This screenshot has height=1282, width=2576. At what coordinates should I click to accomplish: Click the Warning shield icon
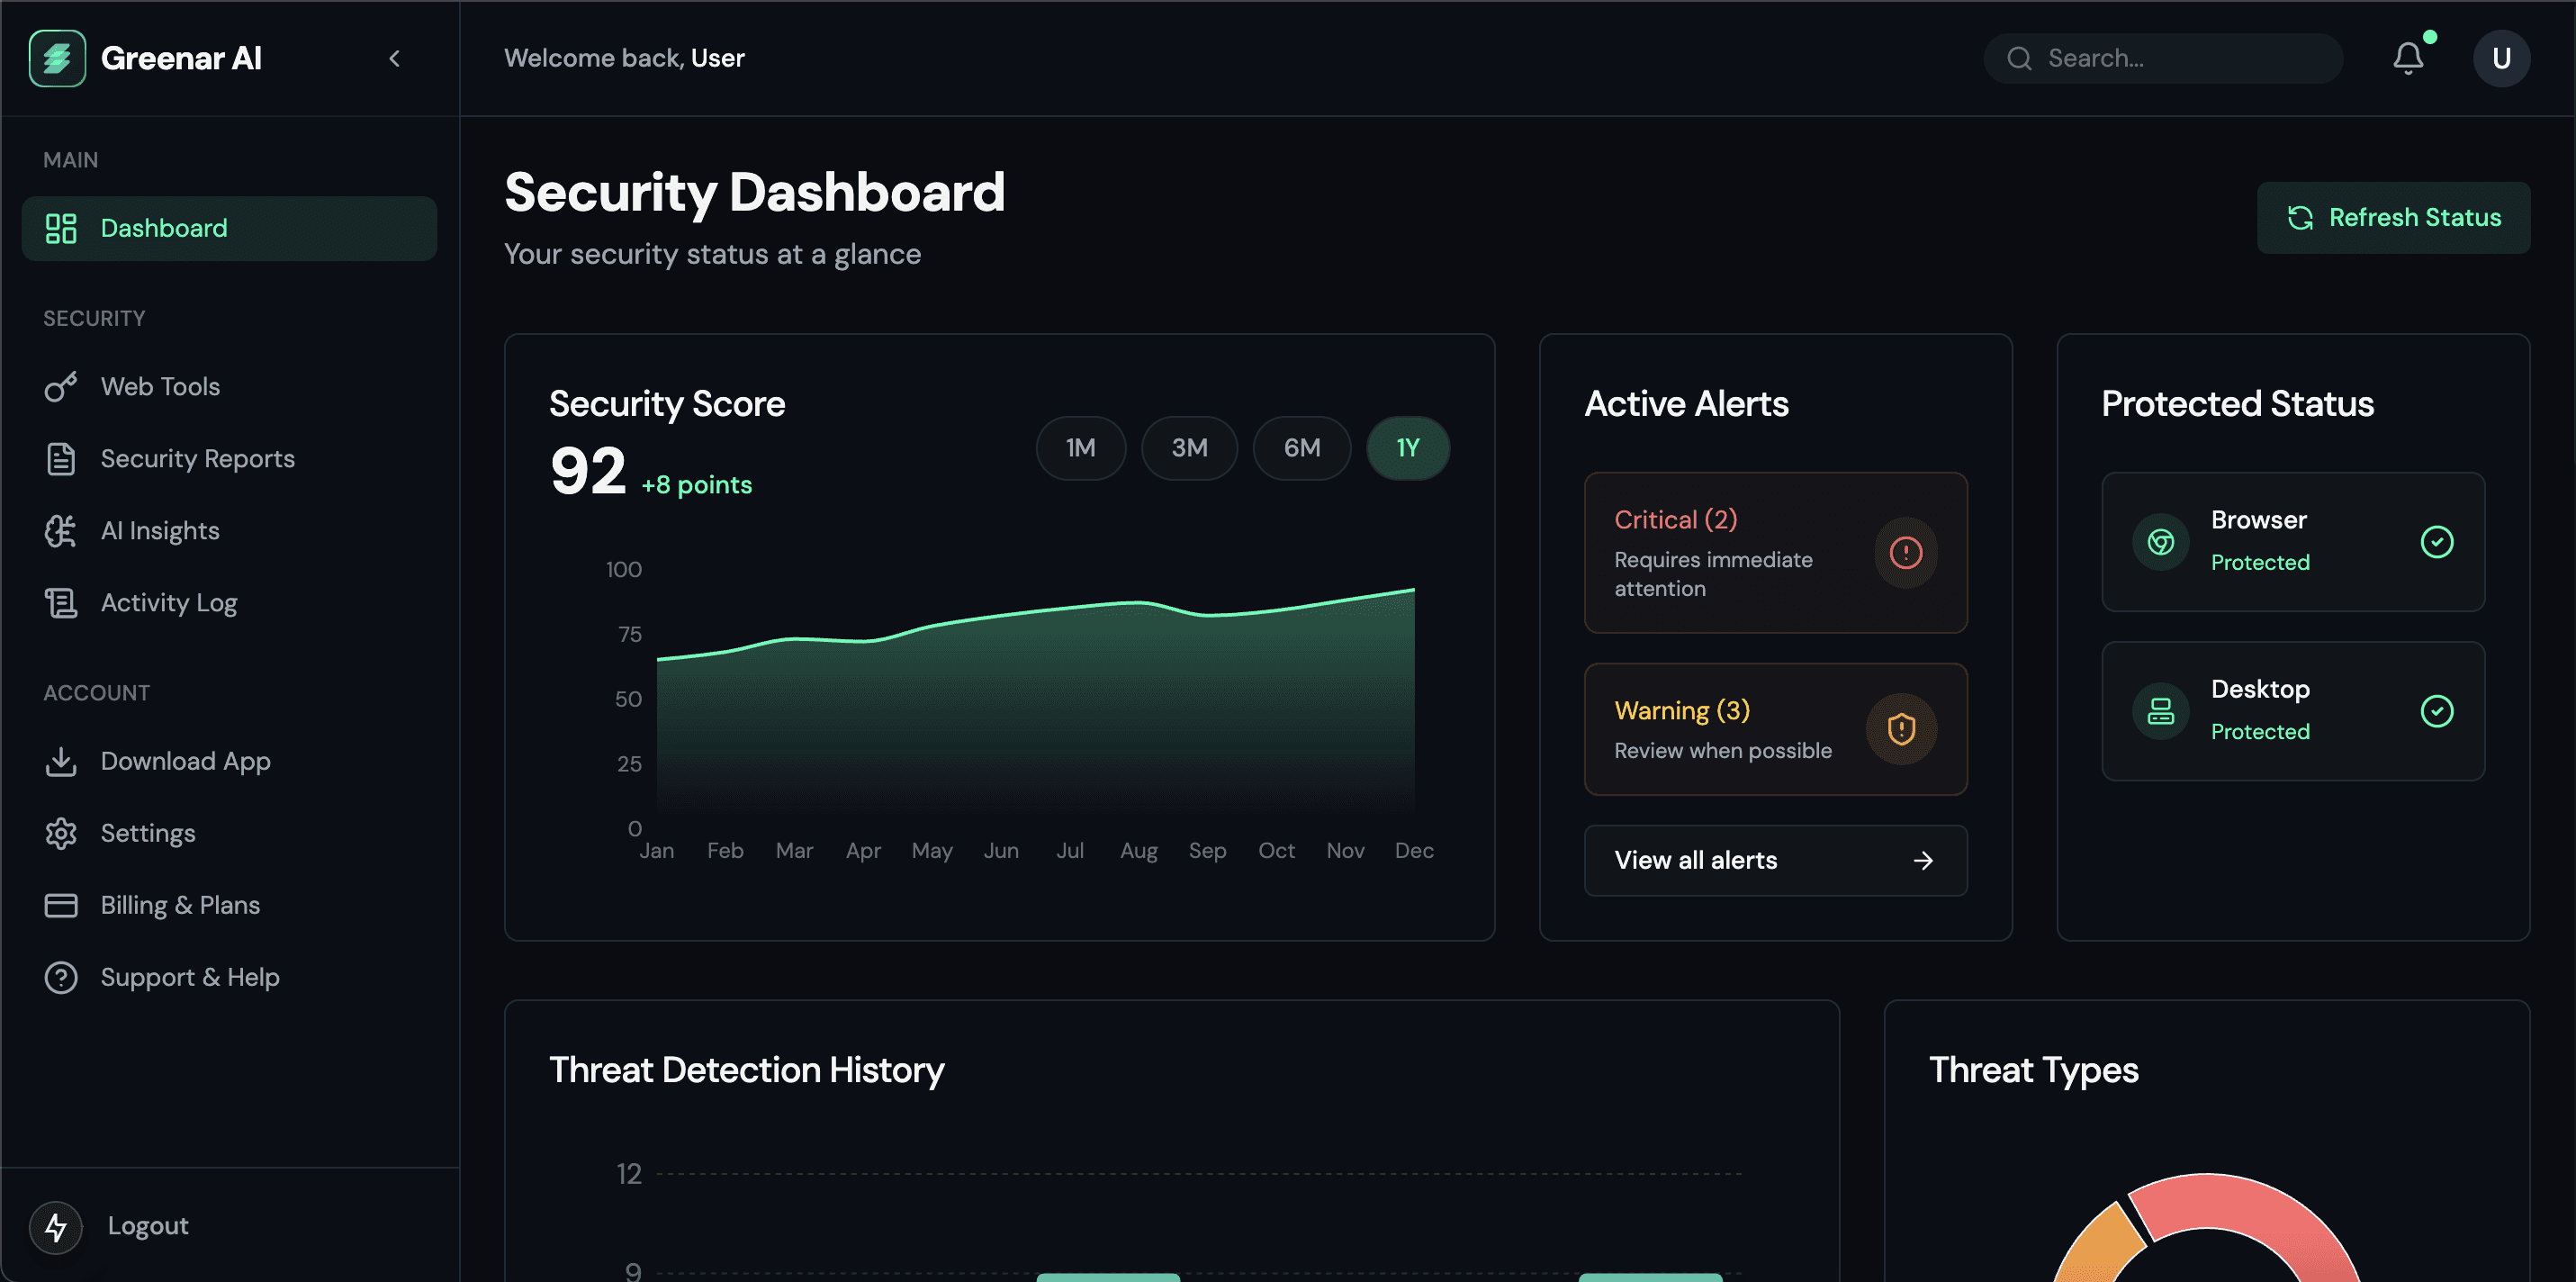coord(1901,729)
